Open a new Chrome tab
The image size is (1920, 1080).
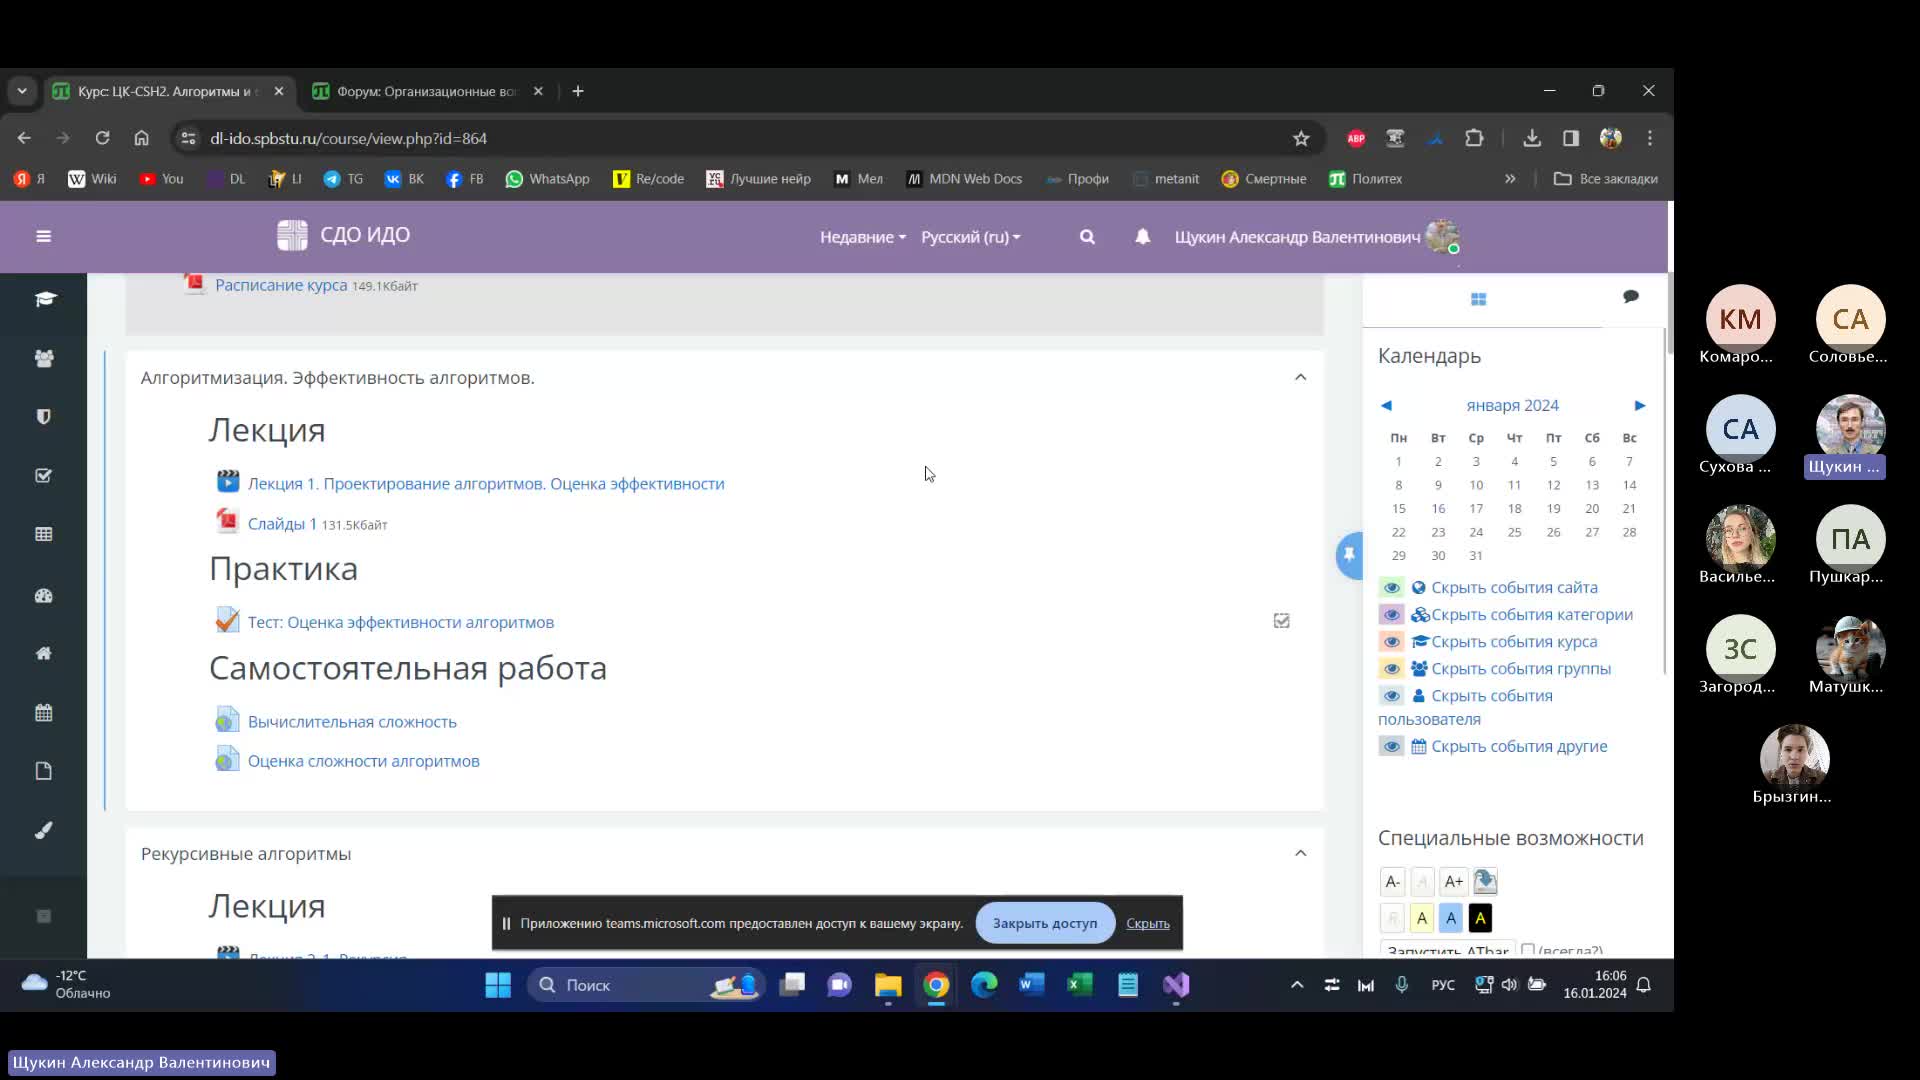tap(578, 91)
